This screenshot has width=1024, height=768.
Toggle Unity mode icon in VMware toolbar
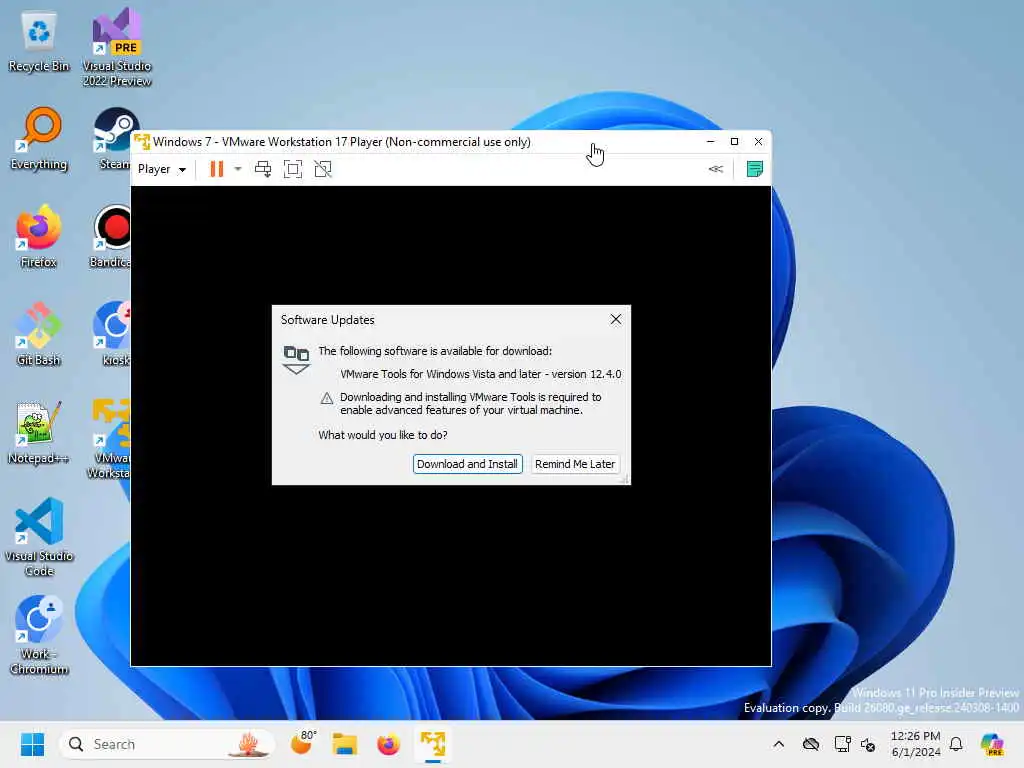pos(323,169)
